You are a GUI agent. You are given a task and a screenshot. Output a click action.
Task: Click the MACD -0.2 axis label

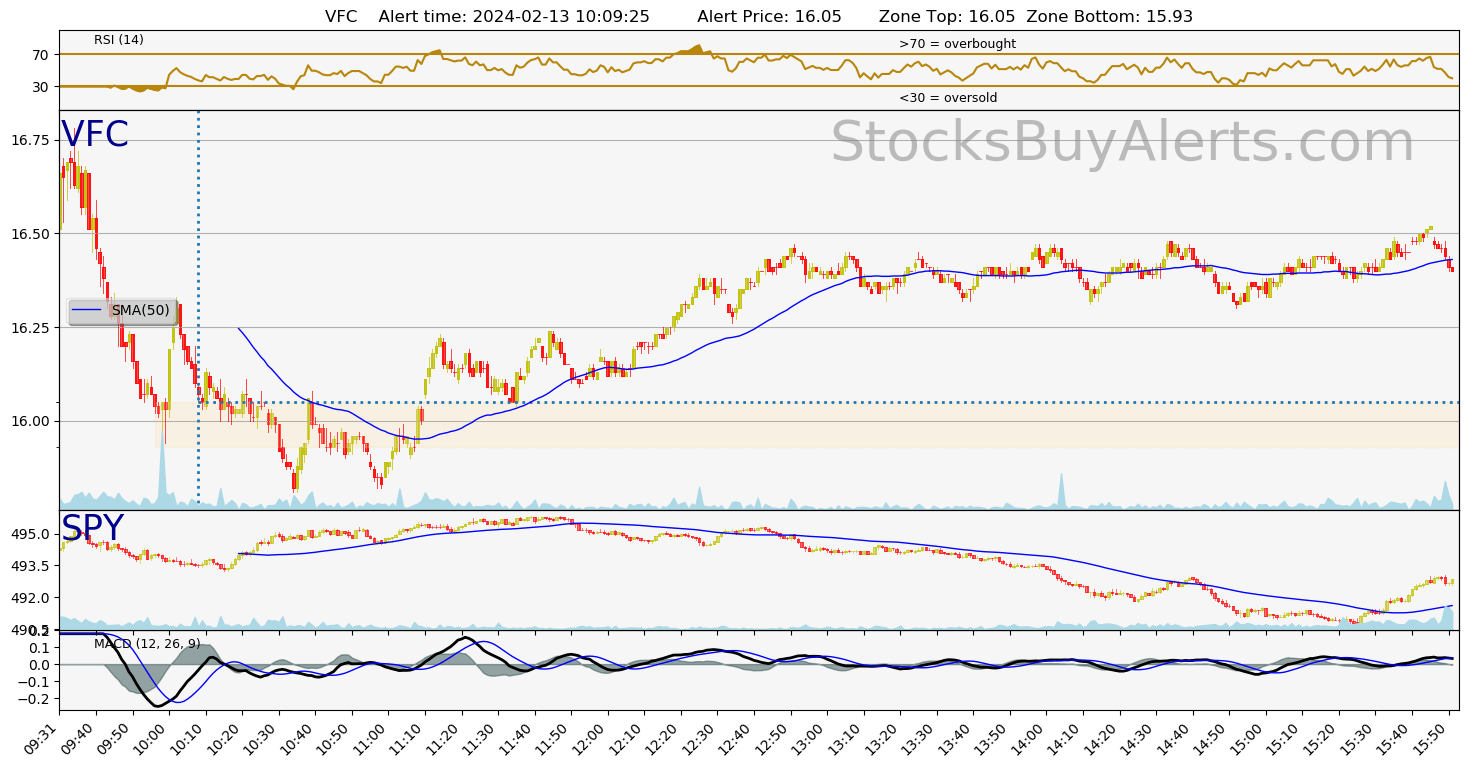pyautogui.click(x=36, y=699)
